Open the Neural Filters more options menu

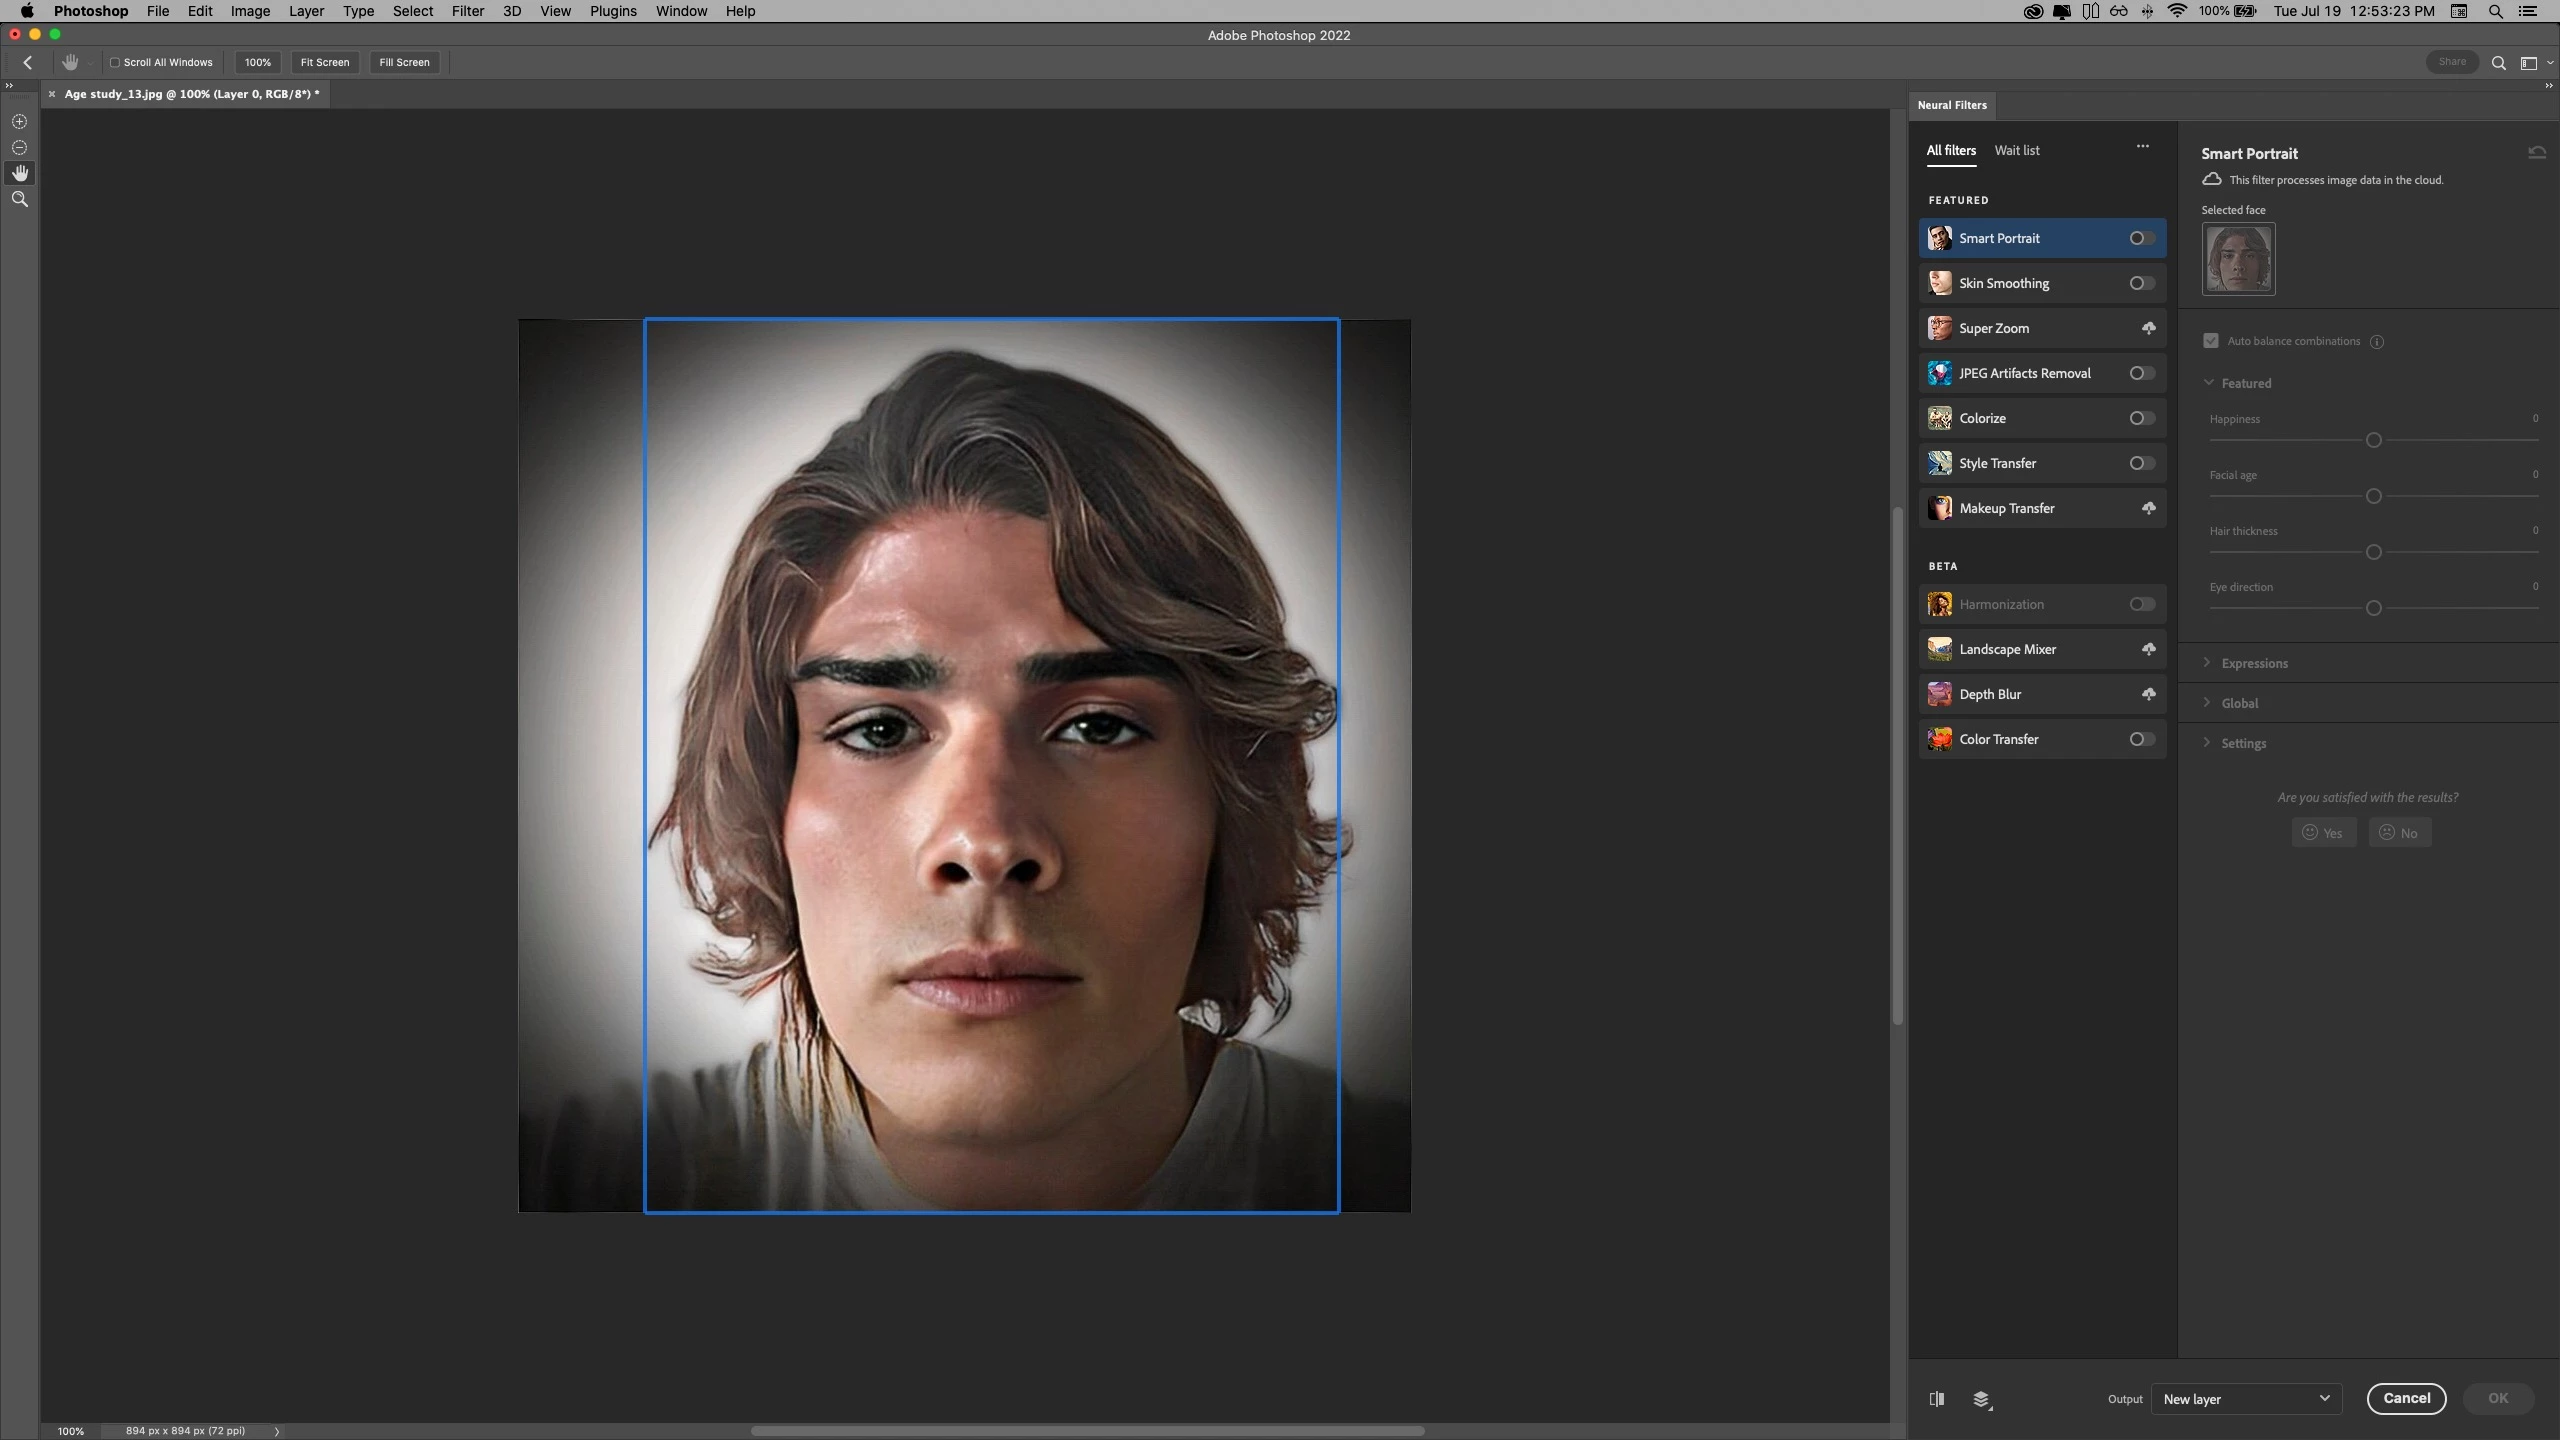click(x=2143, y=147)
